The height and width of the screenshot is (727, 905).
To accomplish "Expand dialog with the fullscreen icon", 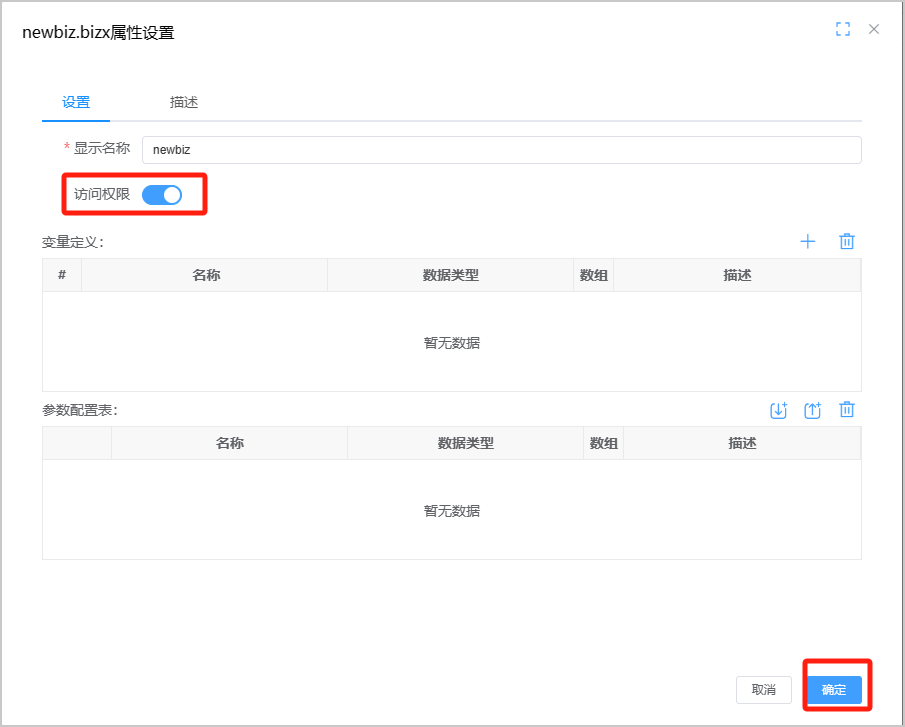I will click(x=843, y=30).
